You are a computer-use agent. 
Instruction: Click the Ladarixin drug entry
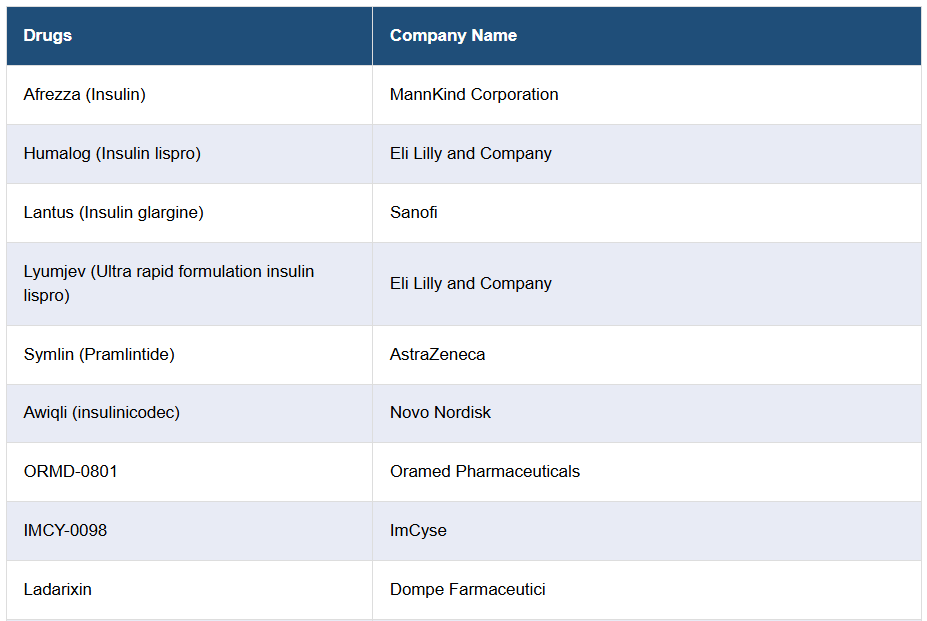click(x=58, y=590)
